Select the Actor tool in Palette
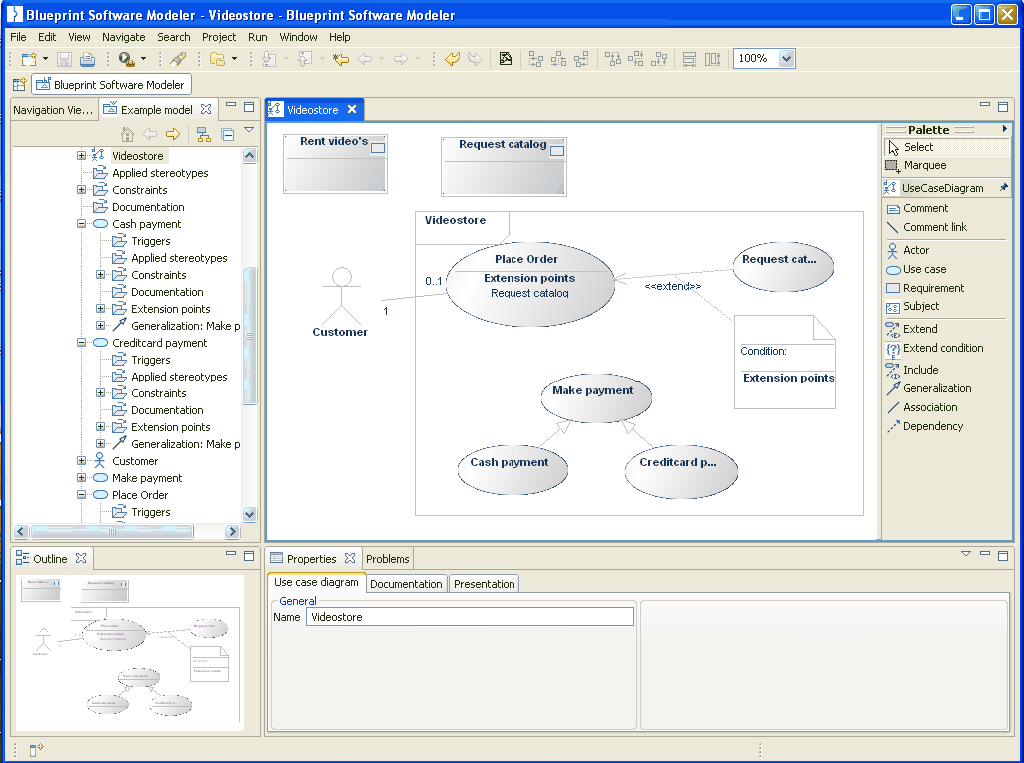 click(915, 250)
